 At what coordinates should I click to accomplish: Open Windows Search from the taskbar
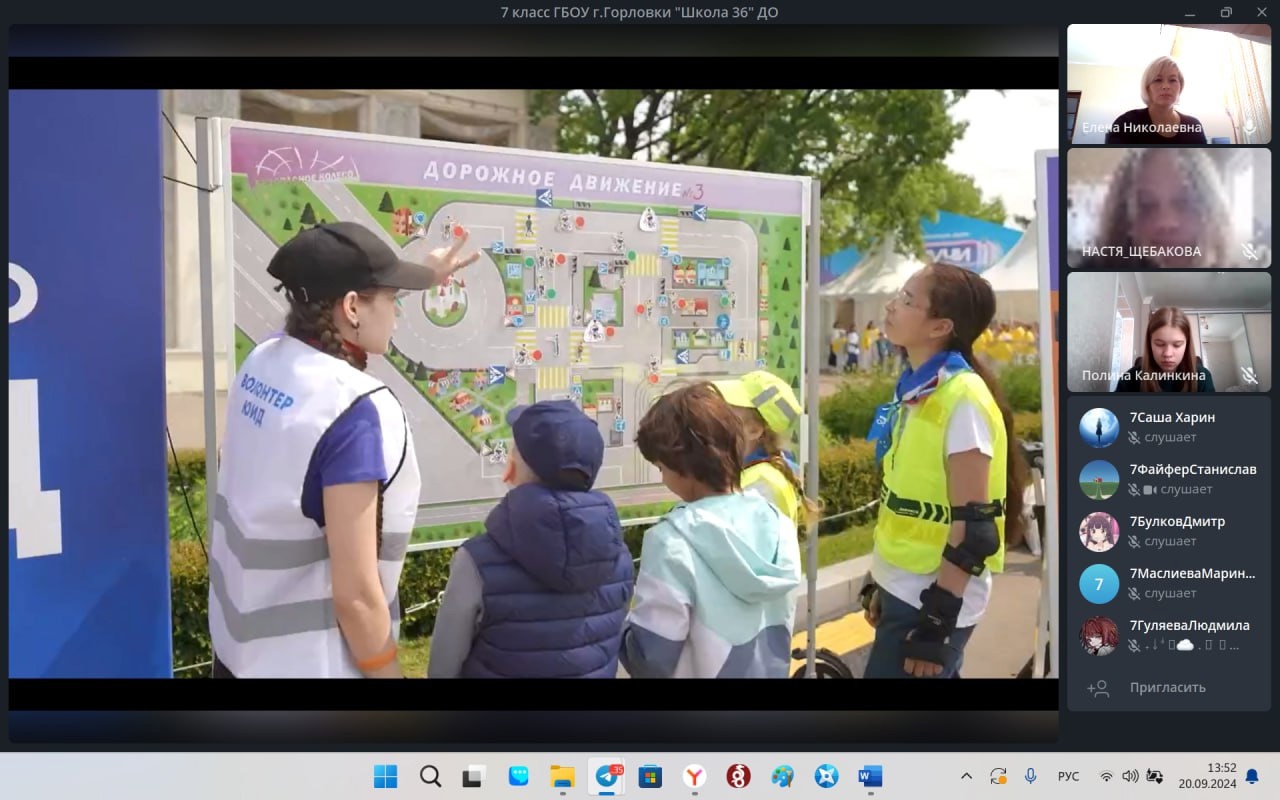pyautogui.click(x=430, y=776)
